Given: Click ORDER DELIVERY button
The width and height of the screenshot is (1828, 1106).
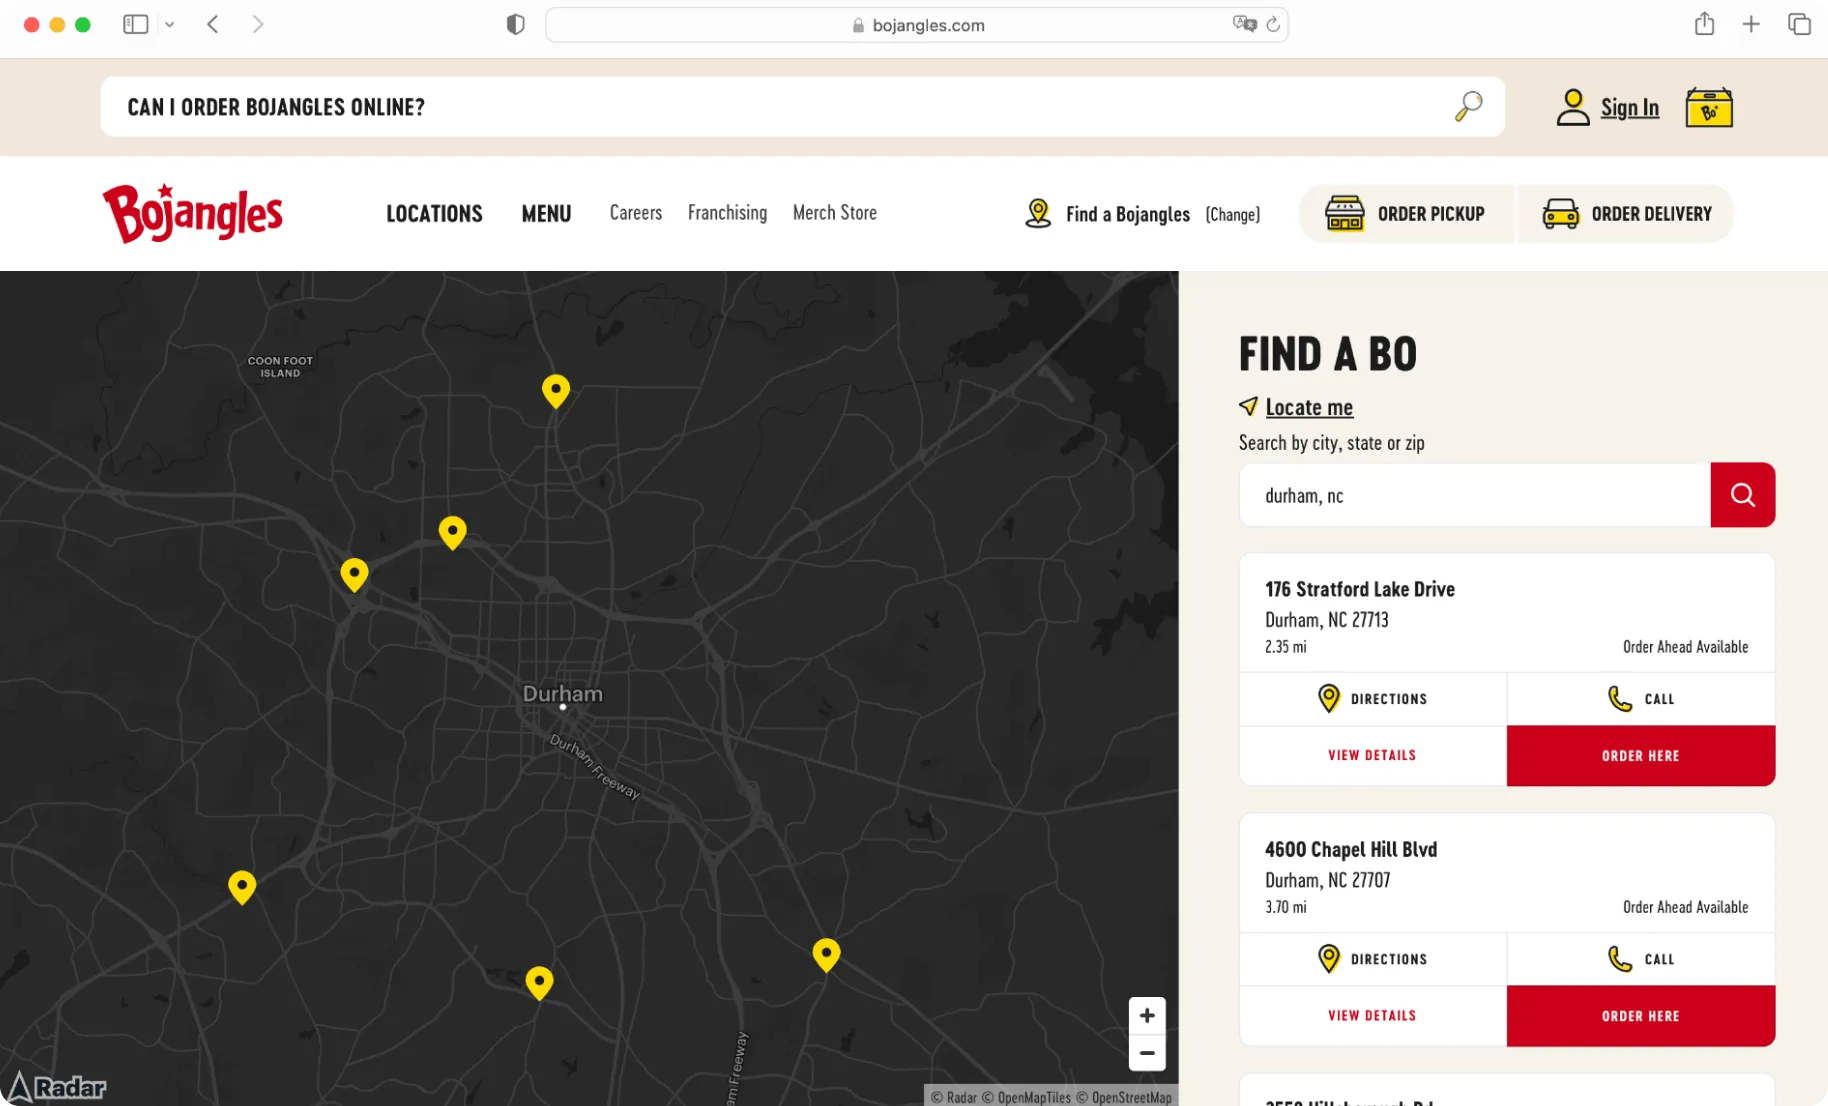Looking at the screenshot, I should pyautogui.click(x=1626, y=213).
